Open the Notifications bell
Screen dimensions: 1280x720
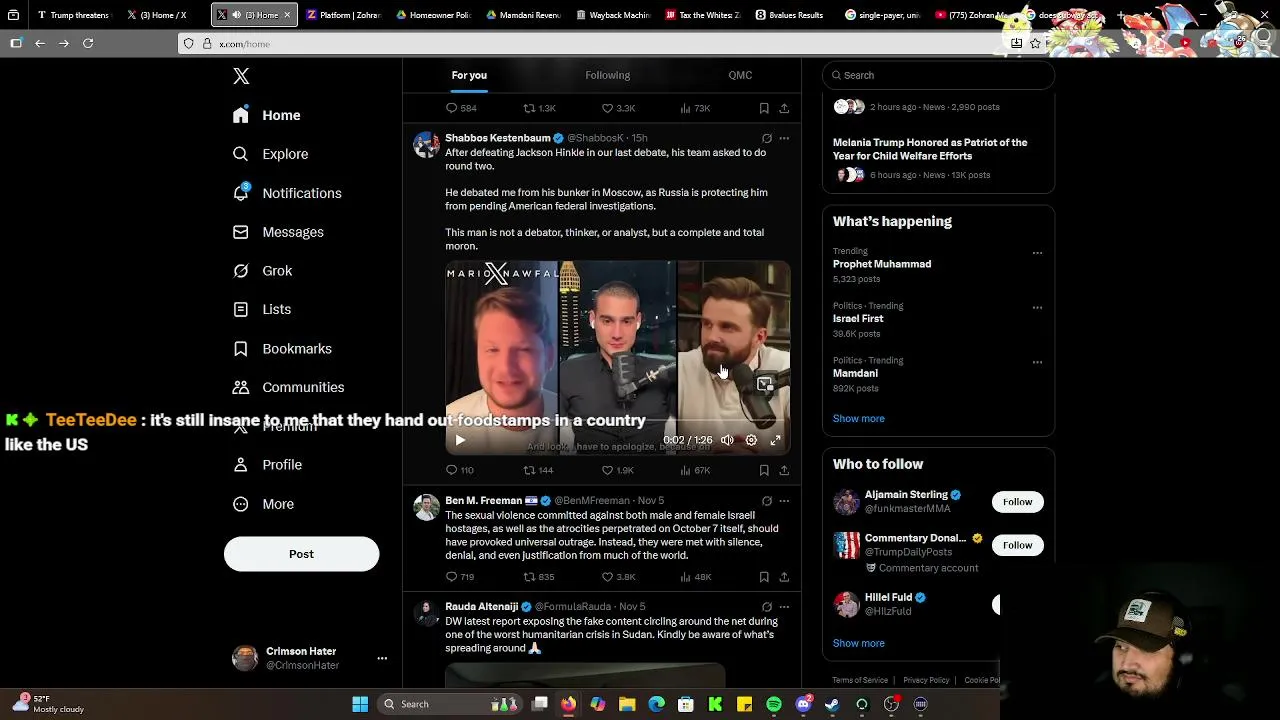click(241, 192)
